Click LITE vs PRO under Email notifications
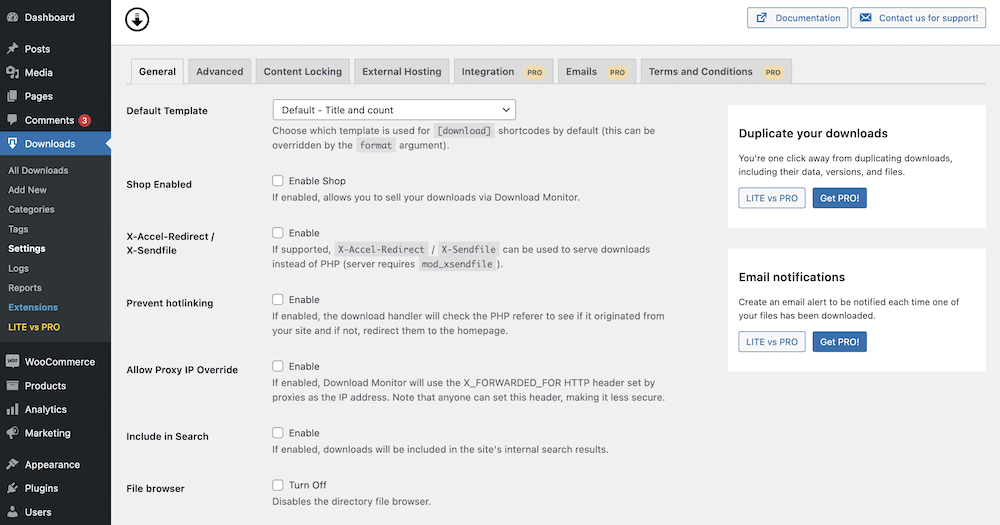The image size is (1000, 525). click(772, 342)
